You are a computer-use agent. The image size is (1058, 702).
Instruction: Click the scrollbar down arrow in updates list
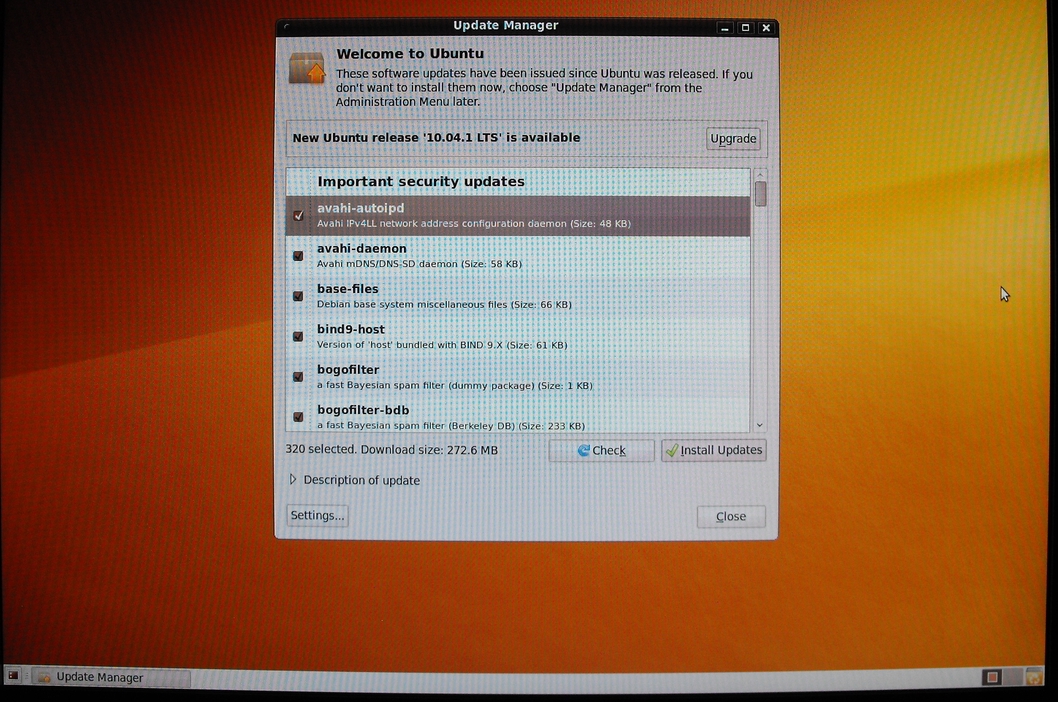pyautogui.click(x=760, y=425)
